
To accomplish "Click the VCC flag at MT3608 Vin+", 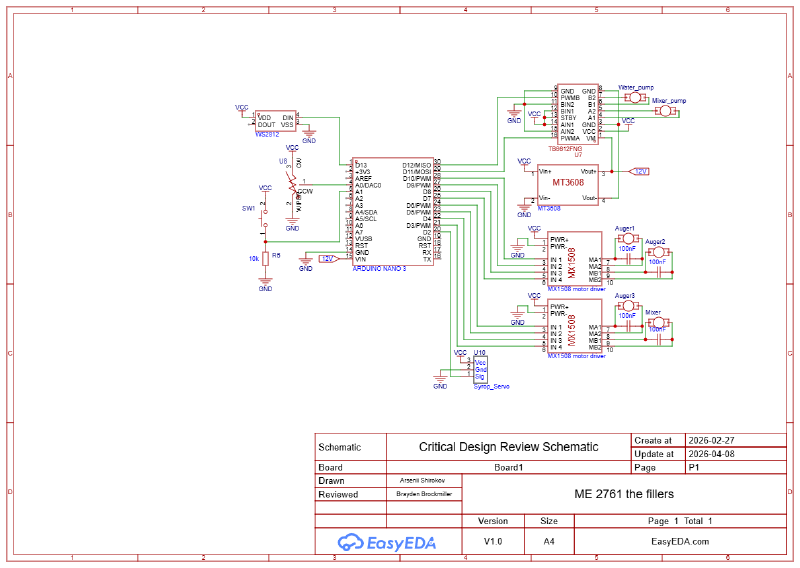I will (524, 163).
